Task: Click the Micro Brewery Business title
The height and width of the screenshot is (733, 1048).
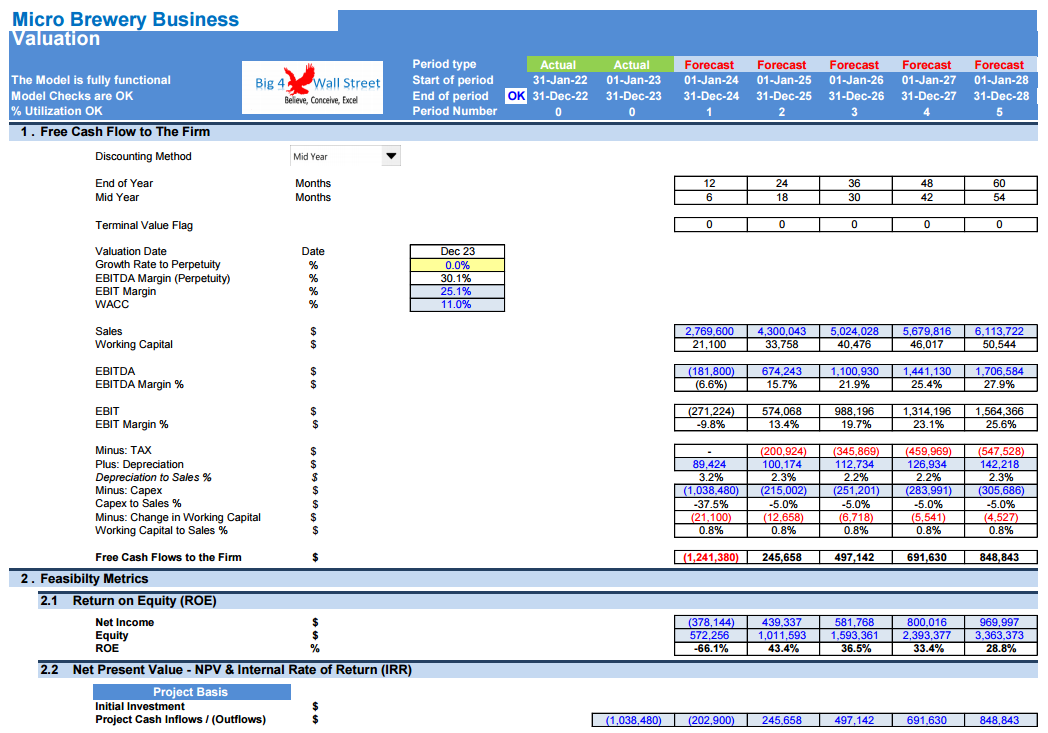Action: (126, 19)
